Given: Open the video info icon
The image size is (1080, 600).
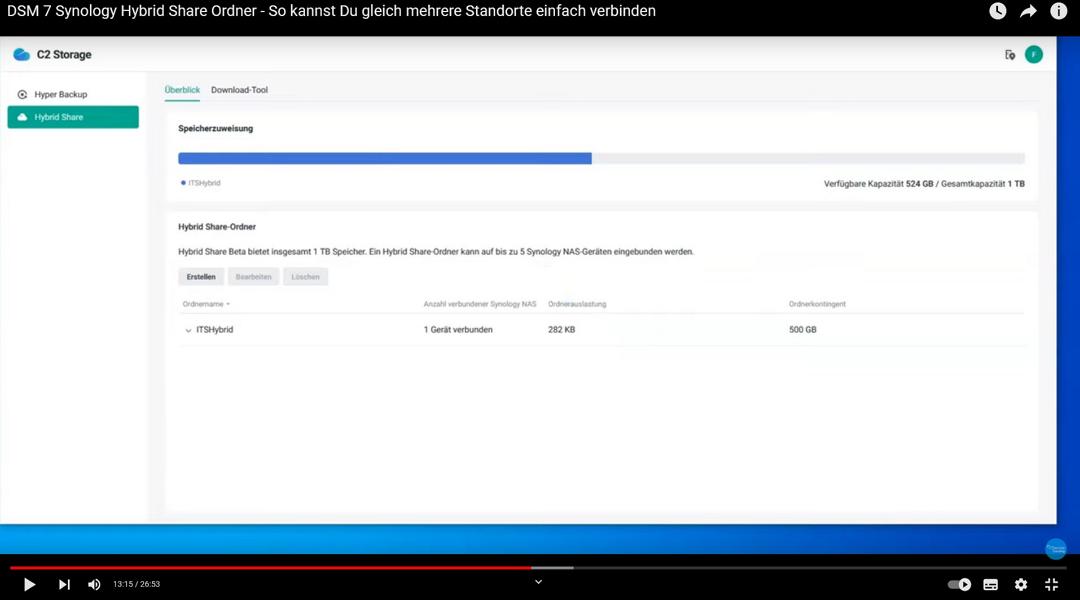Looking at the screenshot, I should [1059, 11].
